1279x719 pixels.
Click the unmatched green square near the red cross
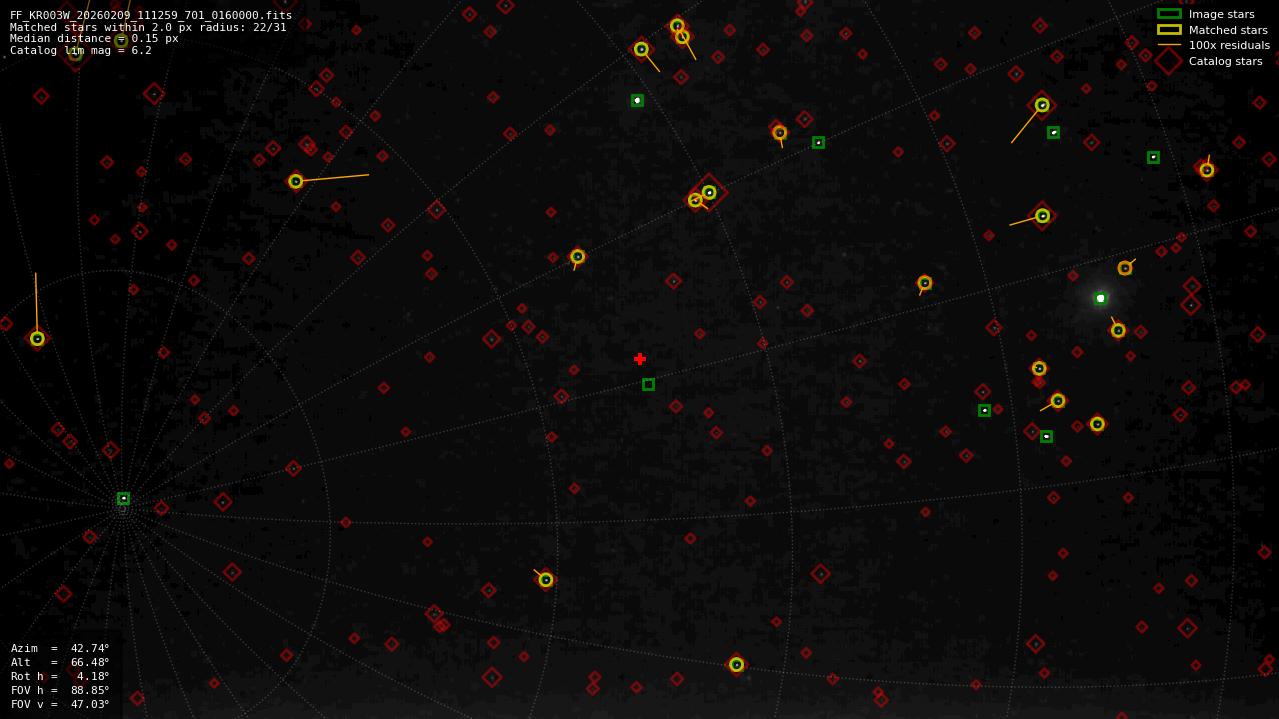648,383
